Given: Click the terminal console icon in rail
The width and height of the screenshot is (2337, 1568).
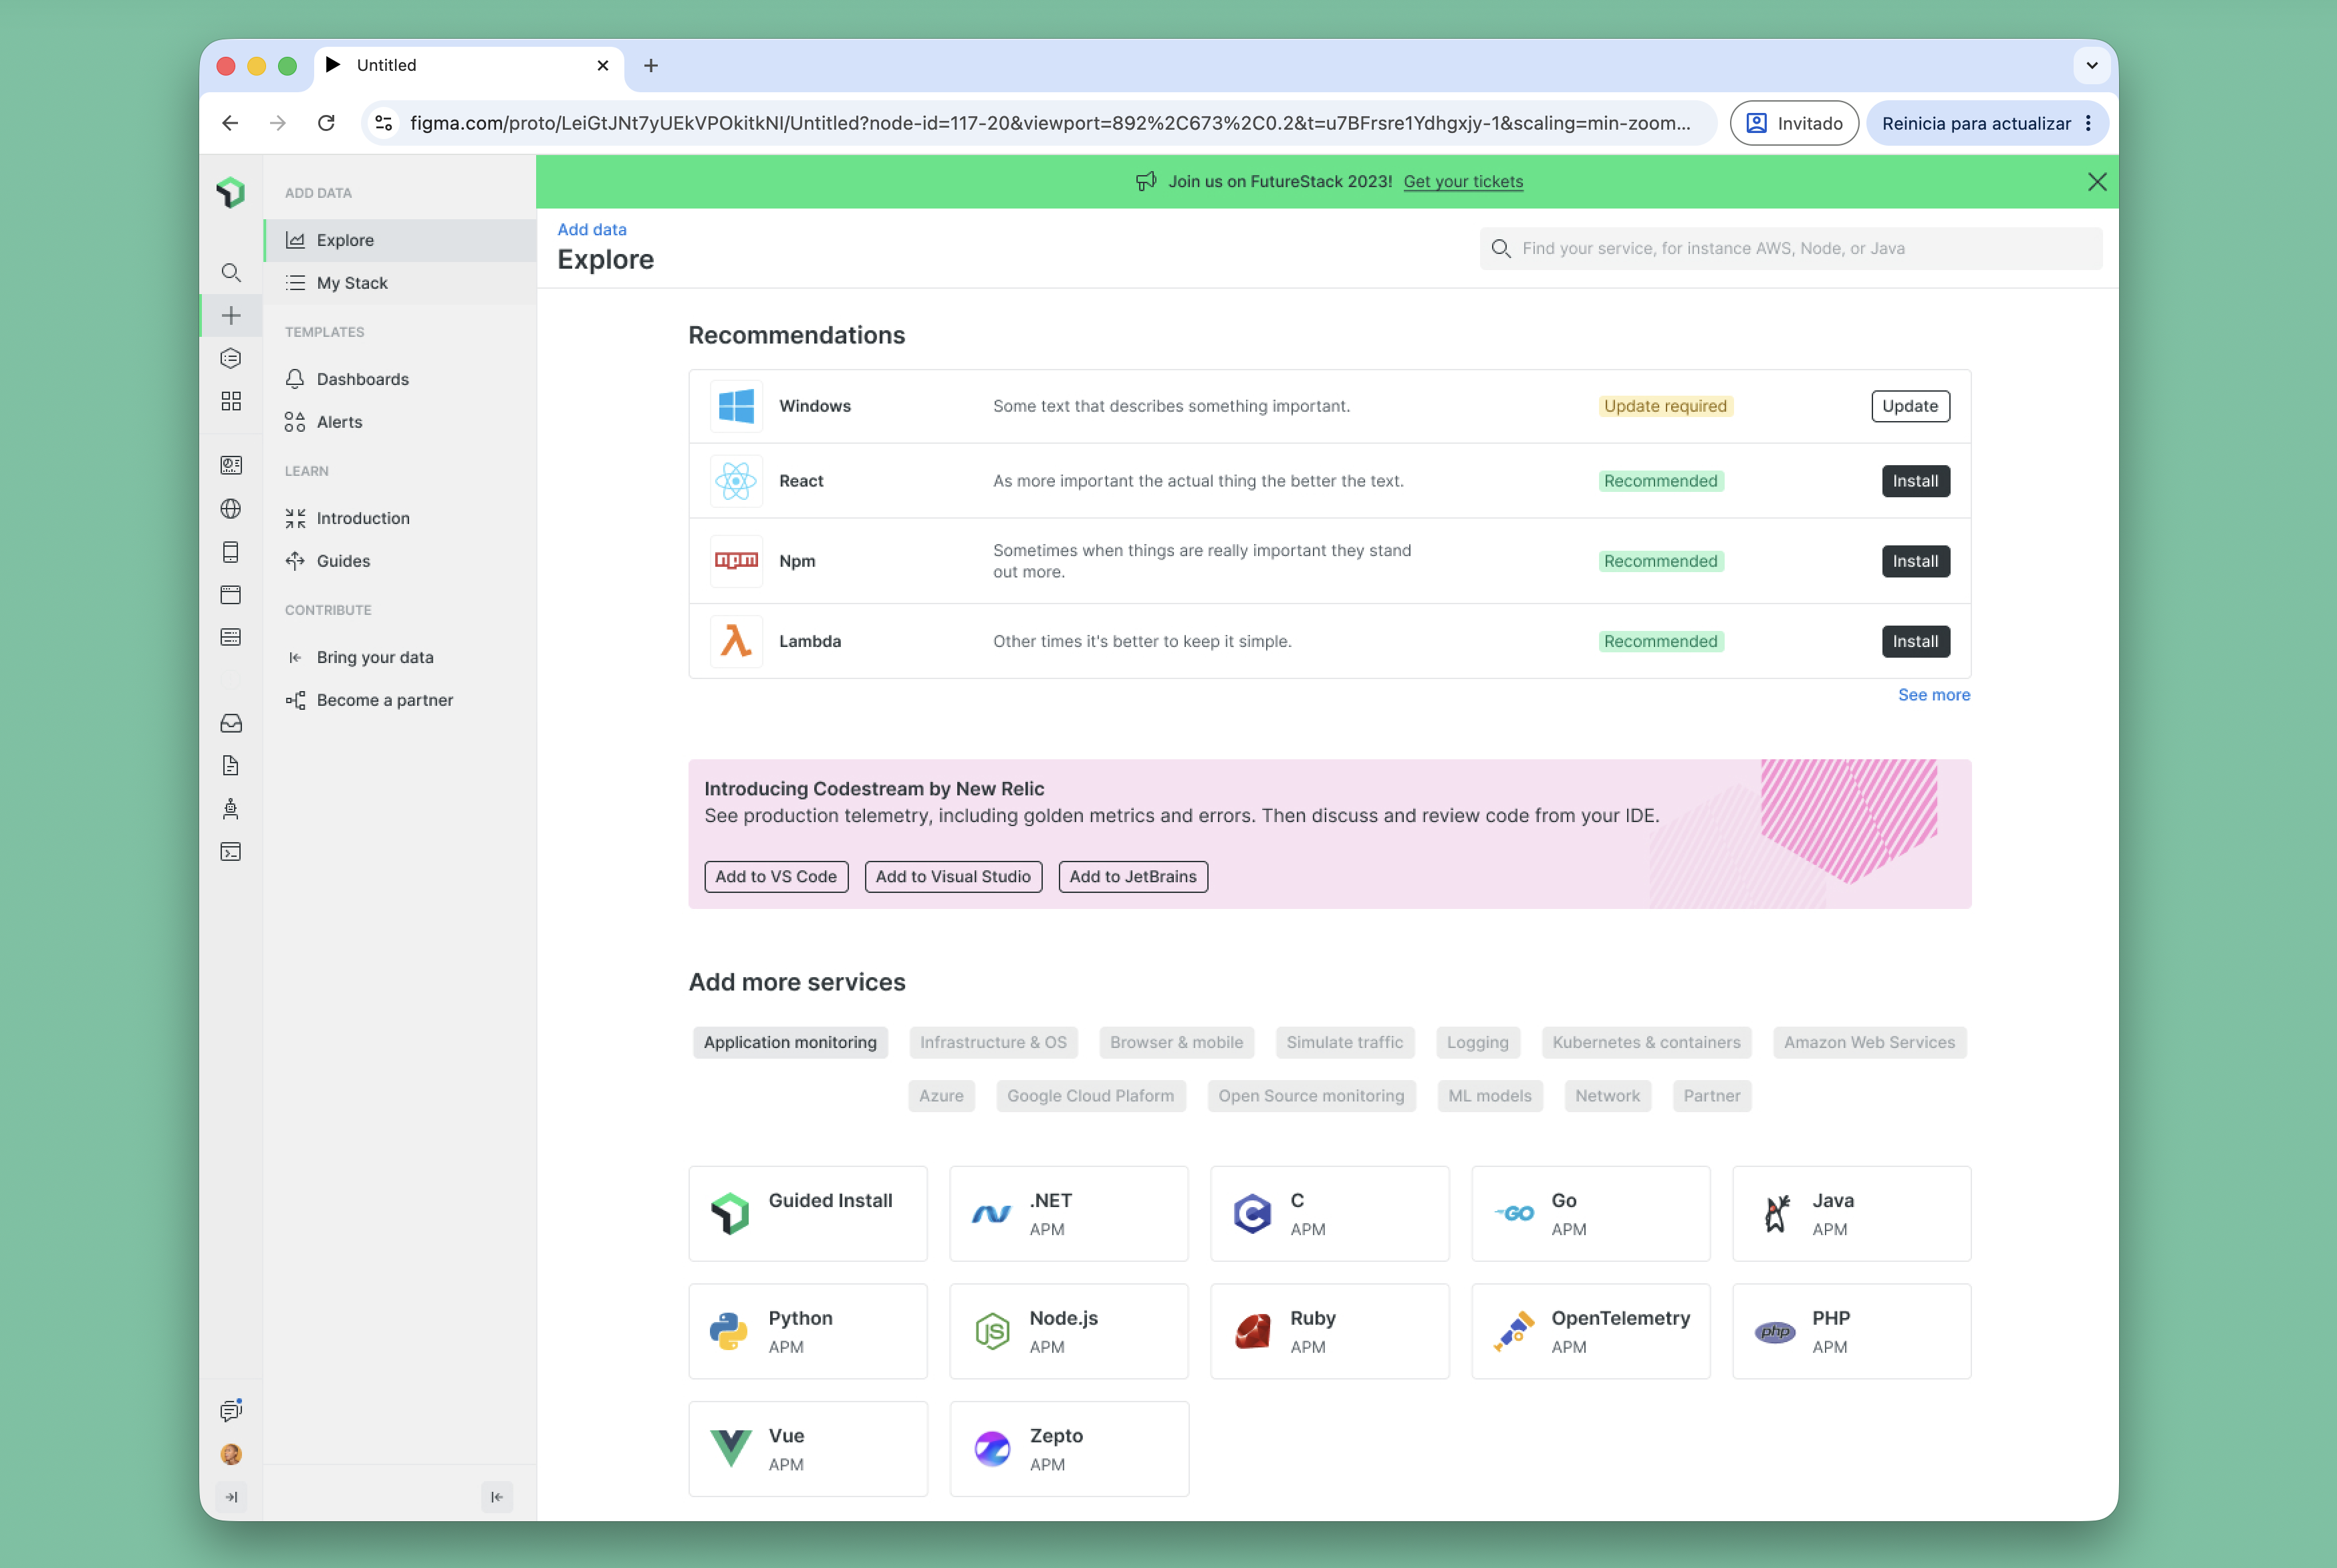Looking at the screenshot, I should [230, 852].
